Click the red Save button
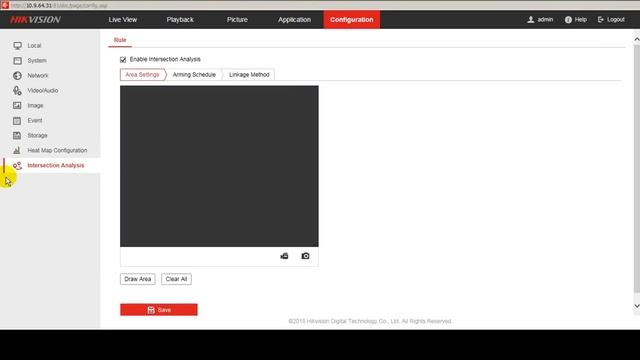The image size is (640, 360). (x=159, y=310)
